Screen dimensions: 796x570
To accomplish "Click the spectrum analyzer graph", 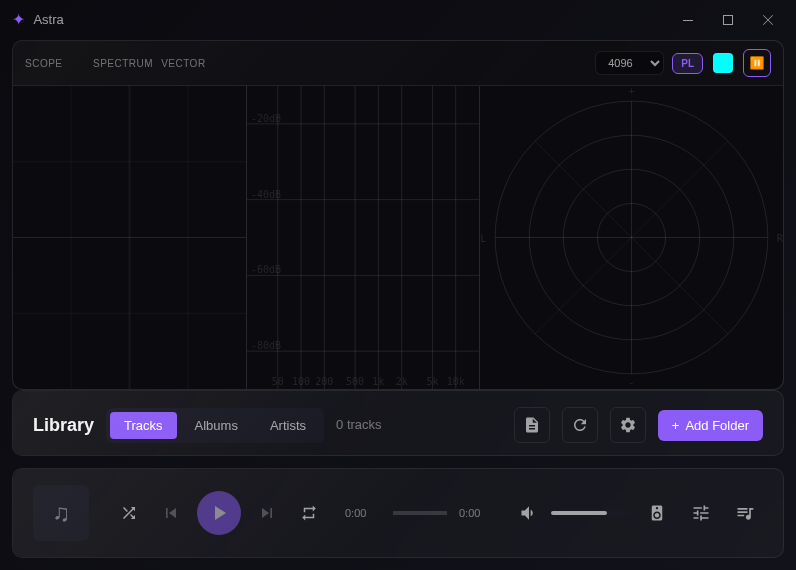I will click(363, 237).
